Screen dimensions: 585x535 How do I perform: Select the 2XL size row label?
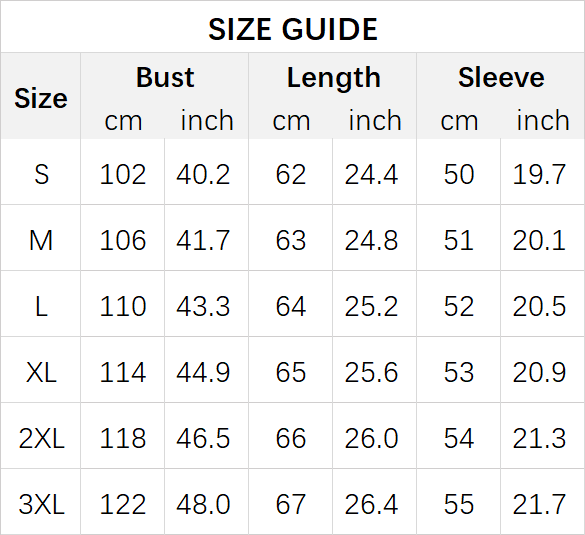pos(41,438)
